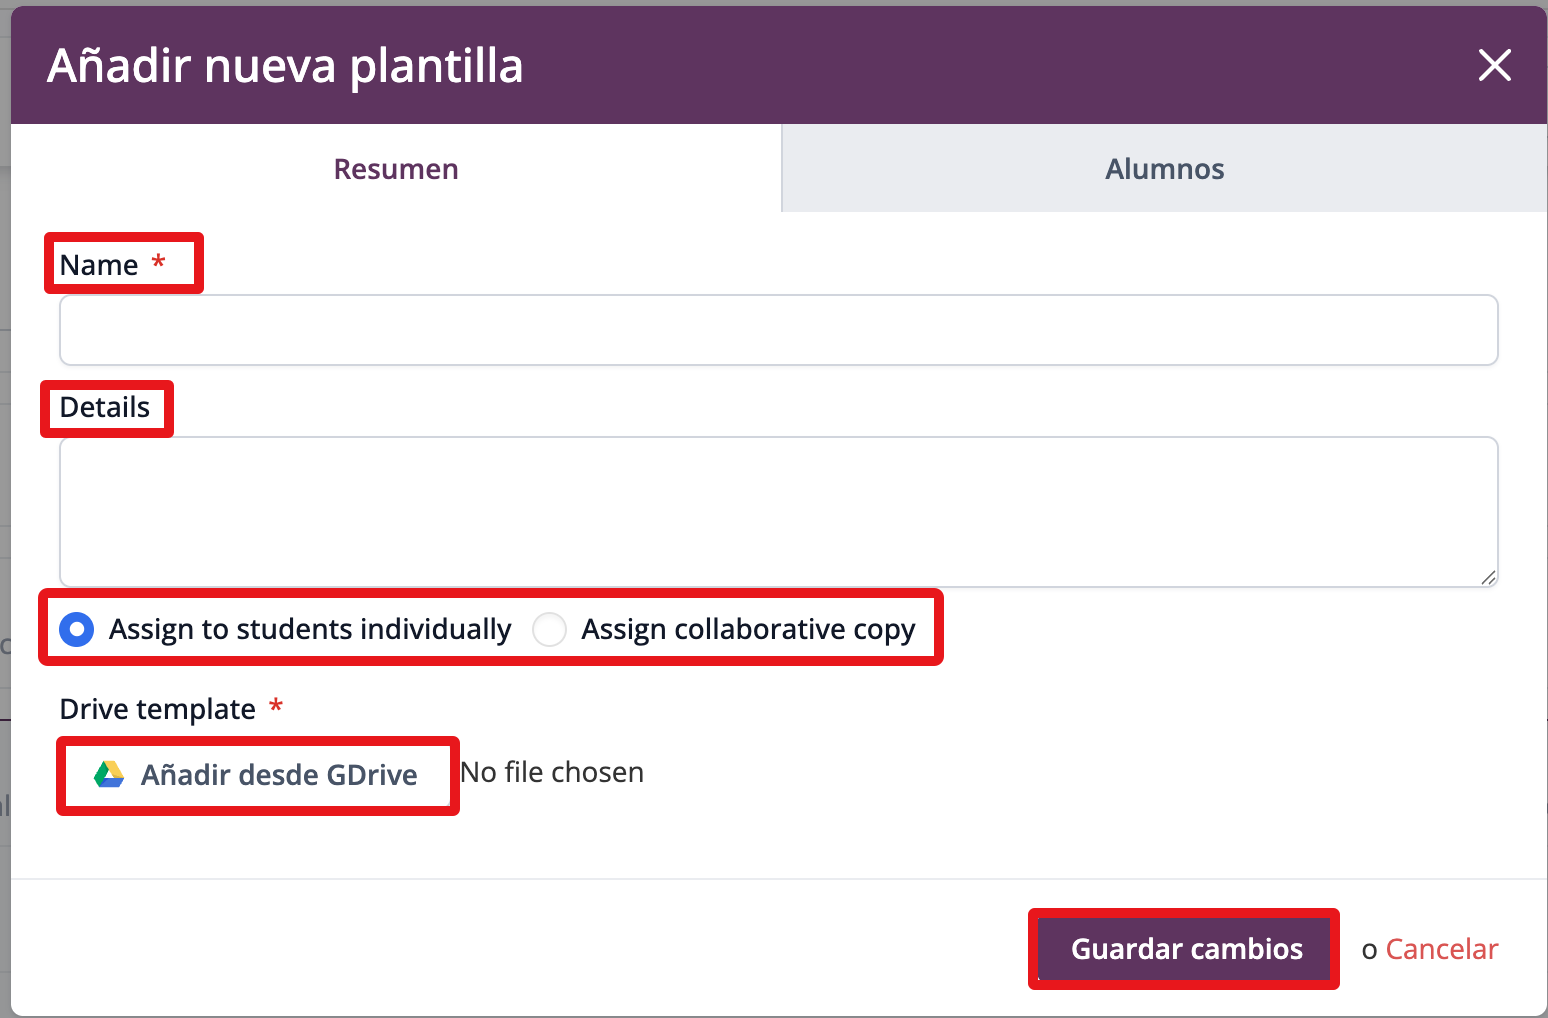This screenshot has width=1548, height=1018.
Task: Open the Alumnos tab
Action: coord(1164,169)
